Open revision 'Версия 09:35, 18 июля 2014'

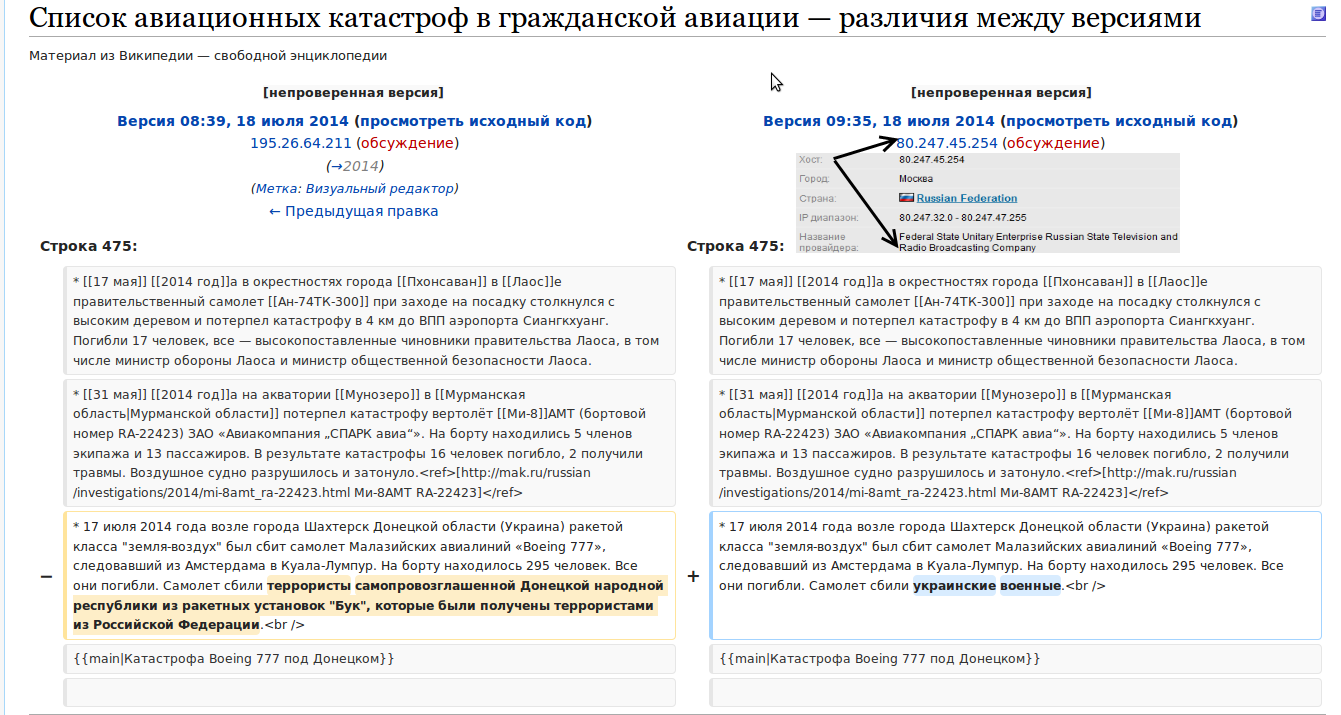coord(879,121)
